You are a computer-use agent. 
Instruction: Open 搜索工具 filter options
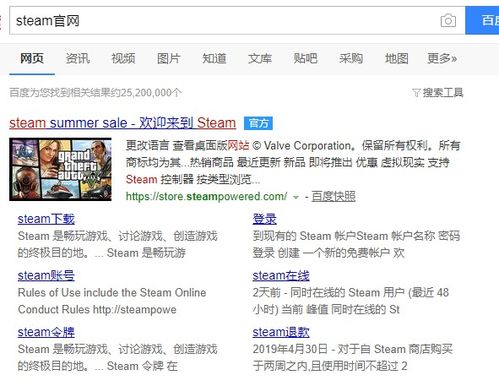click(x=443, y=92)
